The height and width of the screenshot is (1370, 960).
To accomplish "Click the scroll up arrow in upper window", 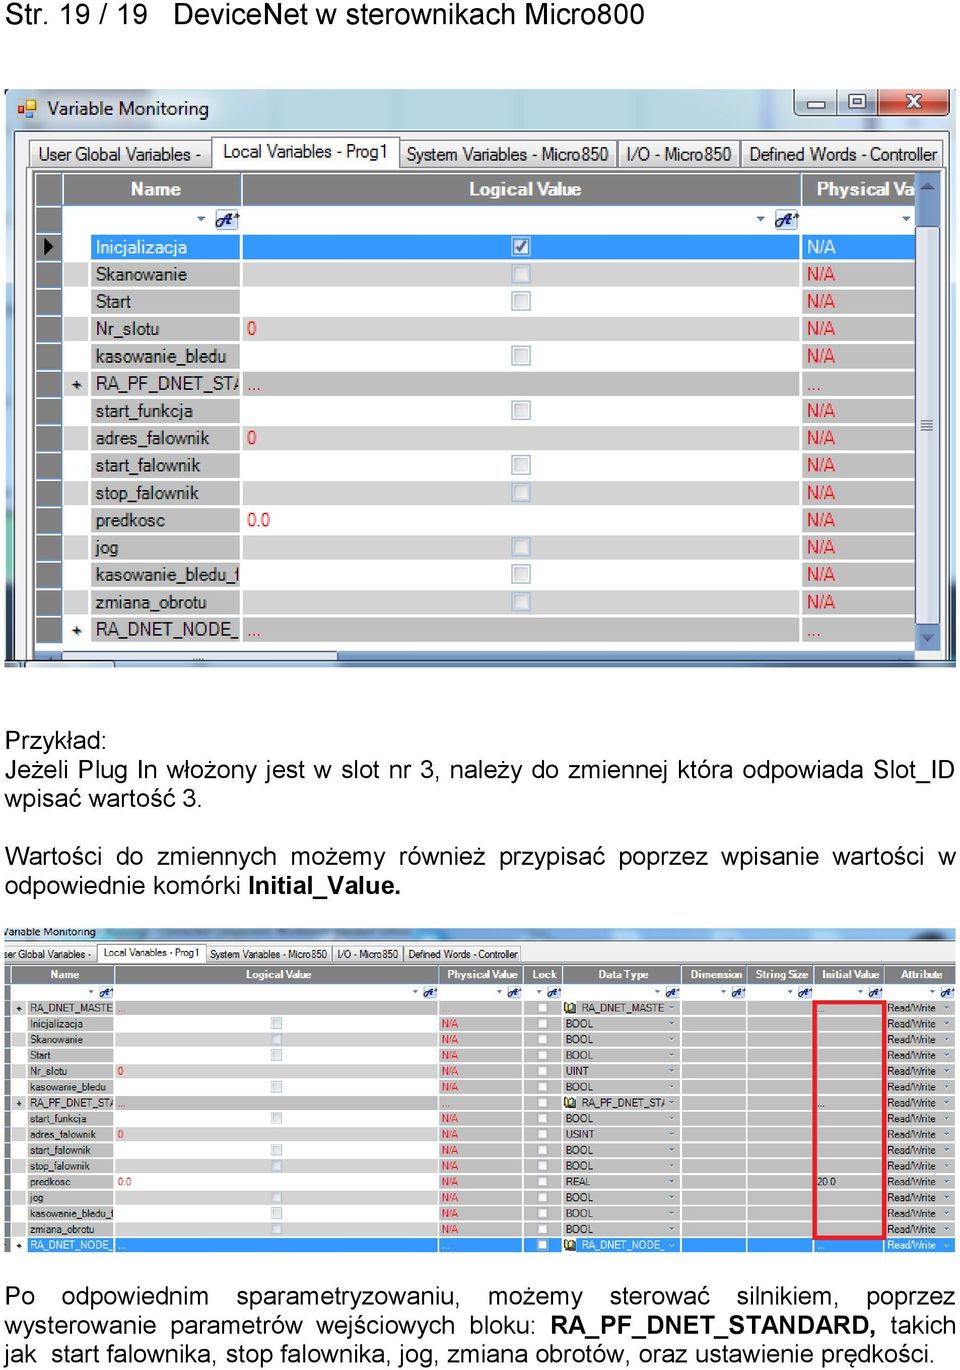I will 928,187.
